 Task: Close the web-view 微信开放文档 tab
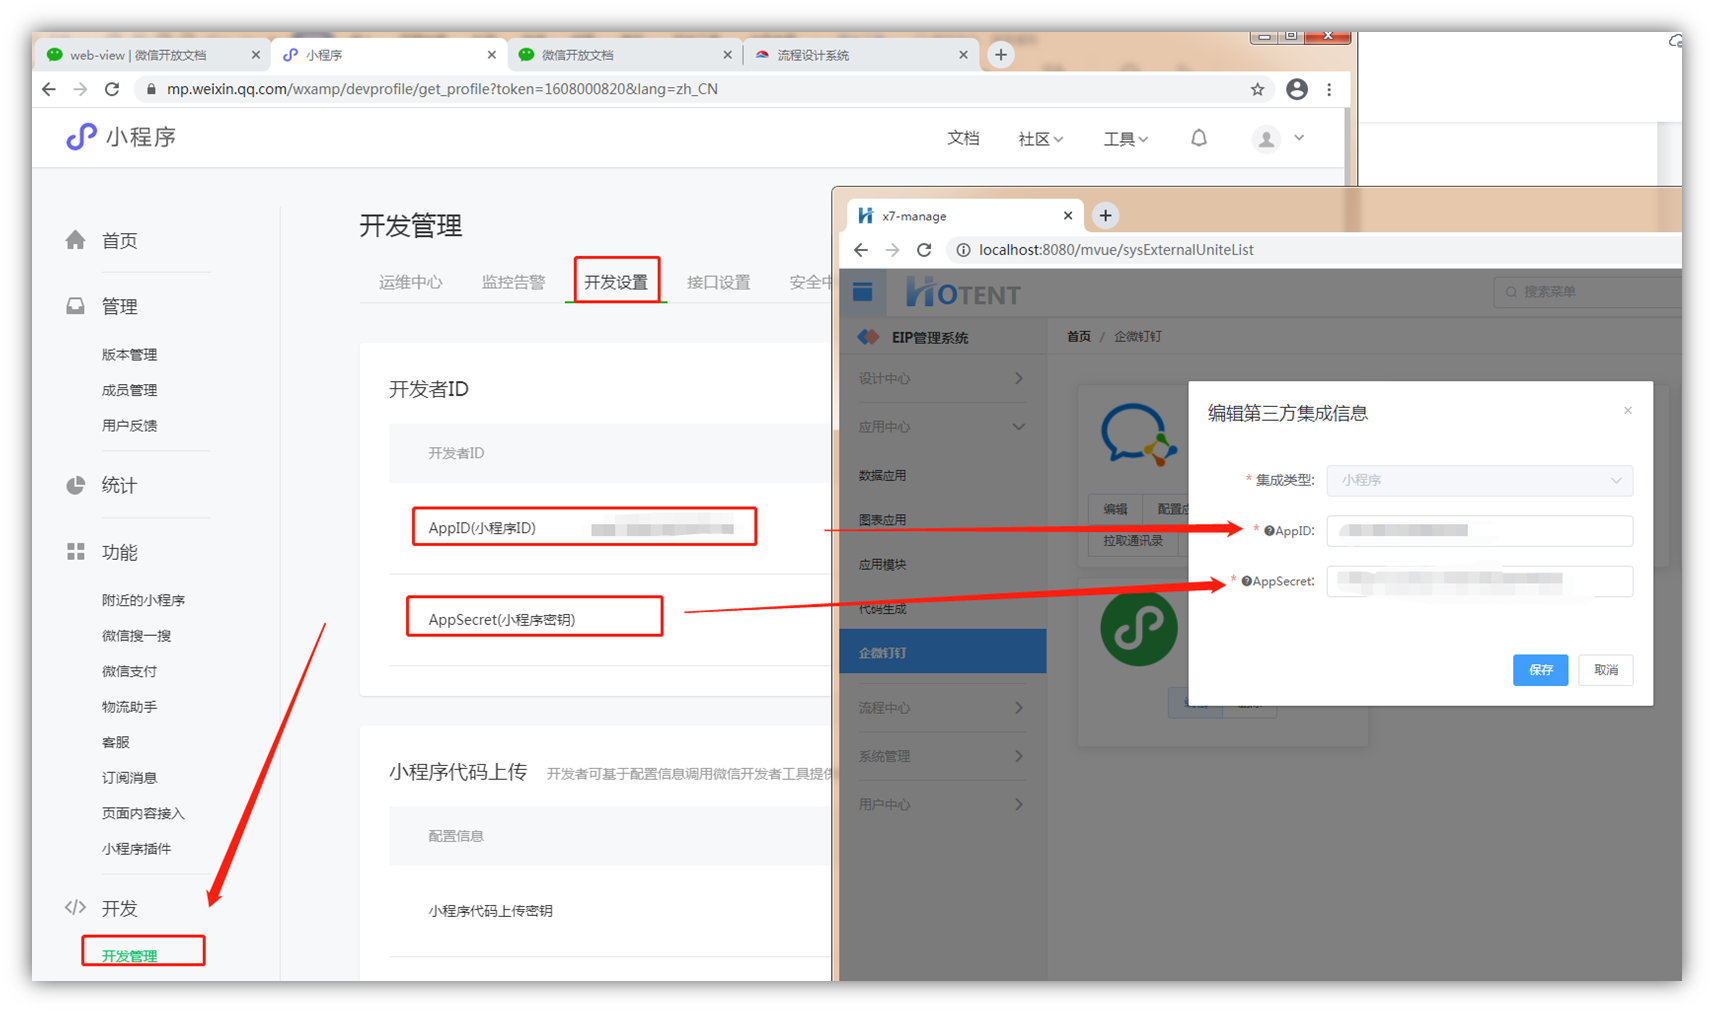click(x=255, y=55)
